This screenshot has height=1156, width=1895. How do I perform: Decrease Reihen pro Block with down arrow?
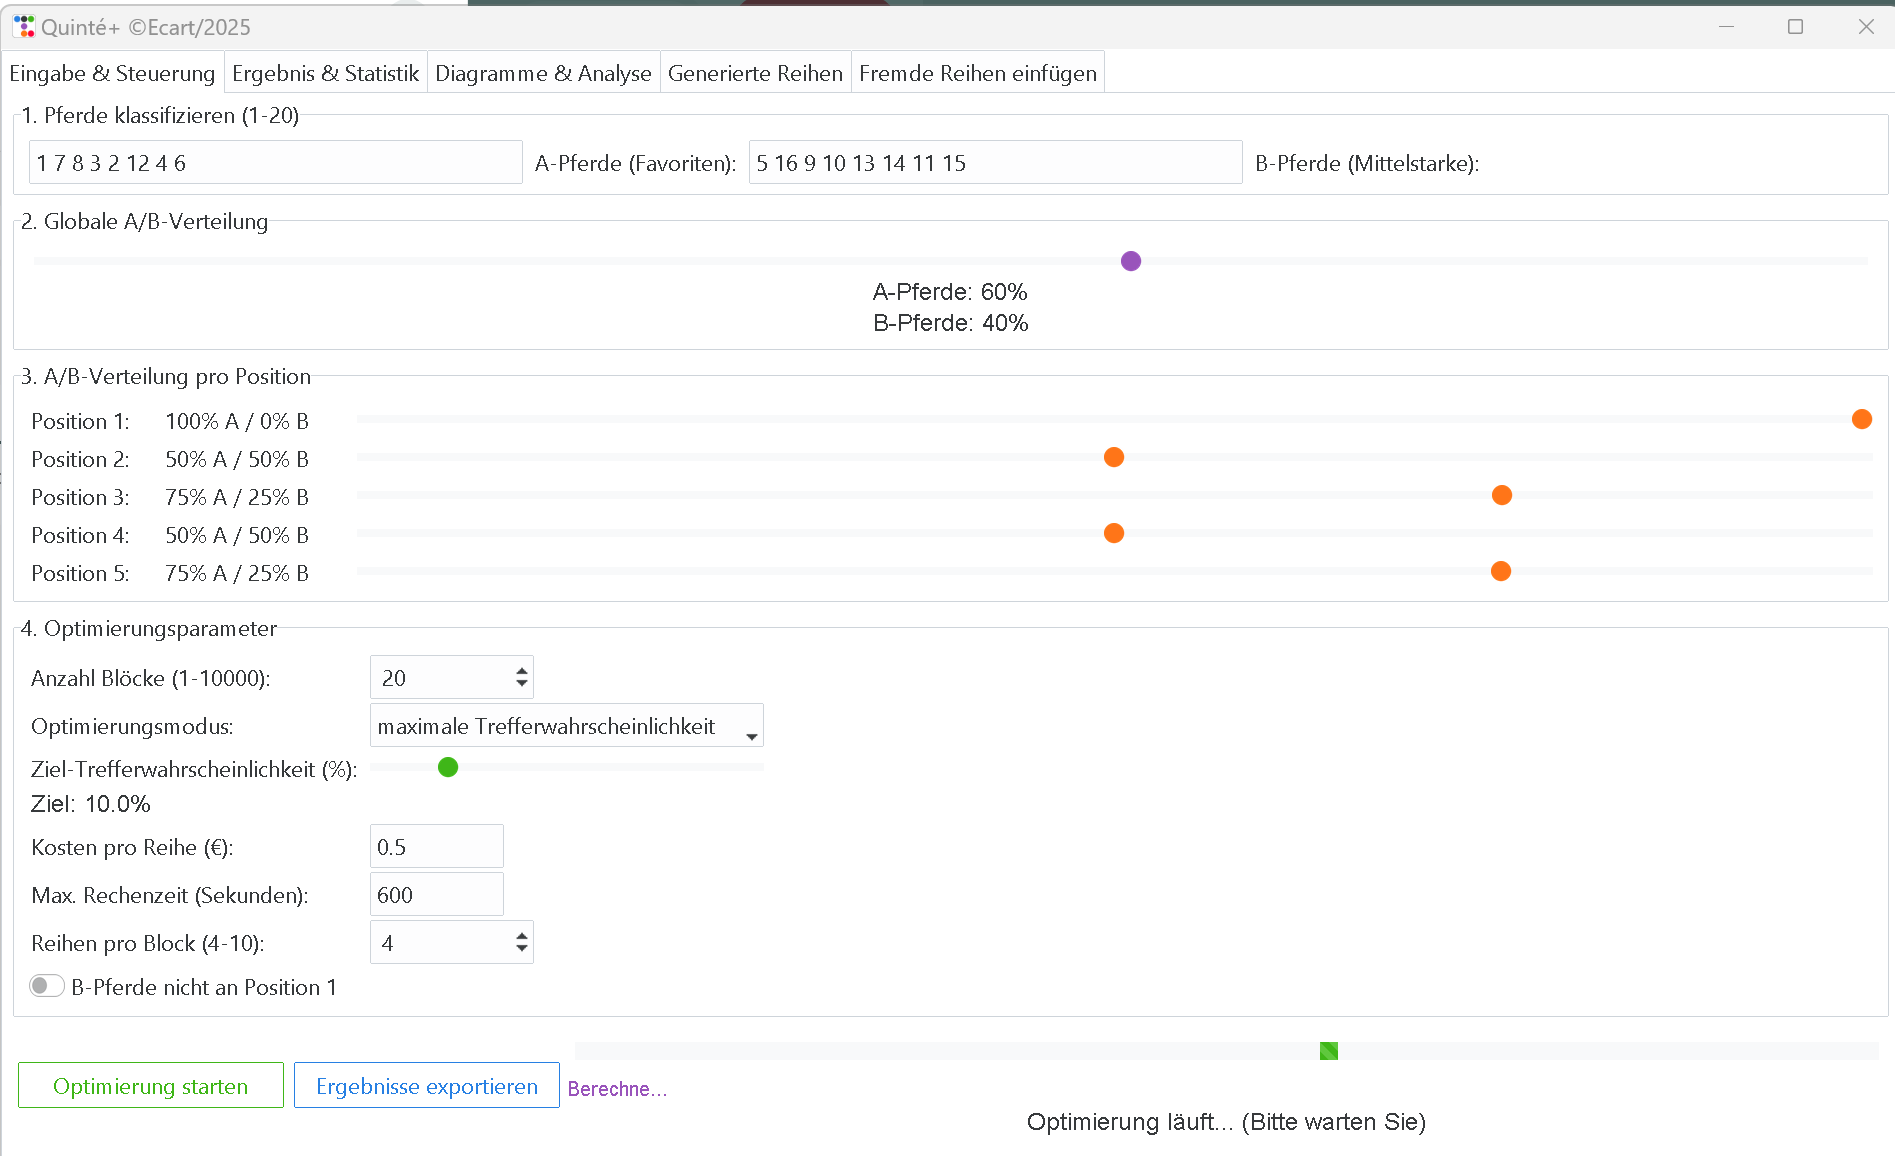click(522, 949)
